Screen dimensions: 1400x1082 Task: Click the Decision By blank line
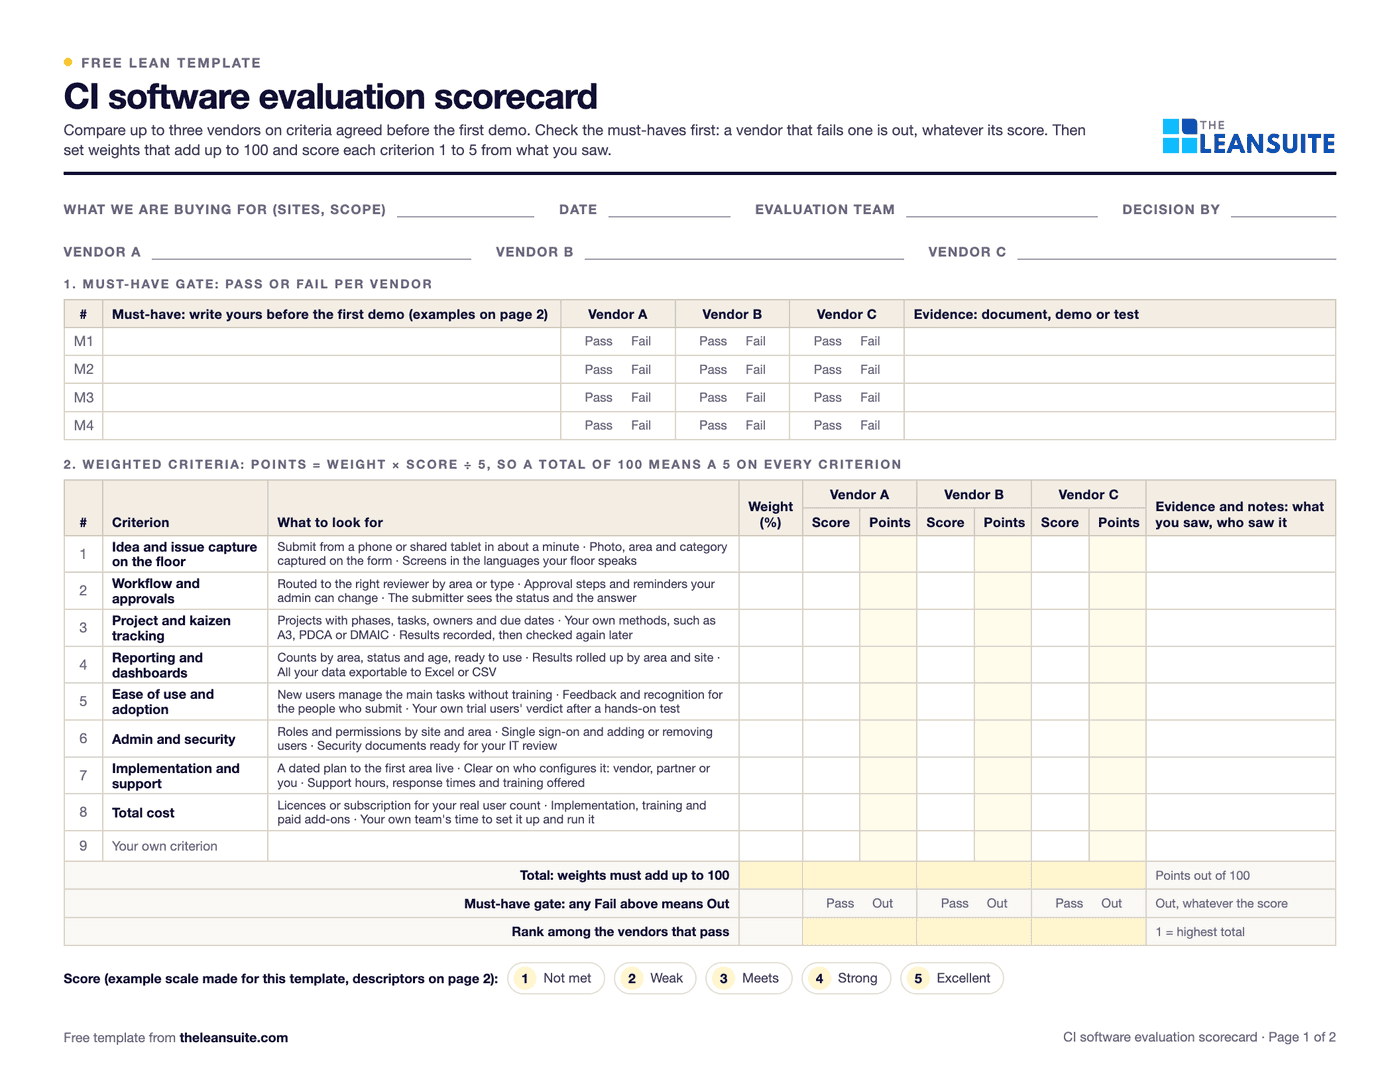click(1283, 210)
